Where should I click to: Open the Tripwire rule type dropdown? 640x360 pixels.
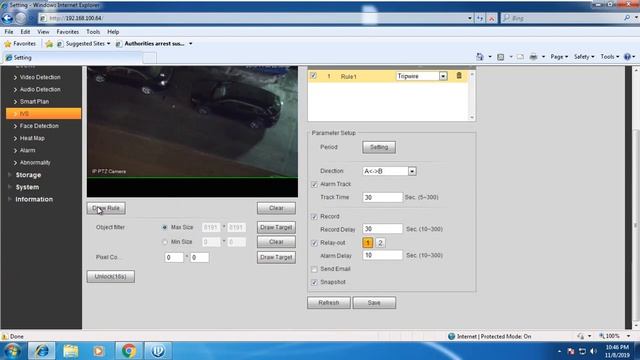click(x=443, y=76)
